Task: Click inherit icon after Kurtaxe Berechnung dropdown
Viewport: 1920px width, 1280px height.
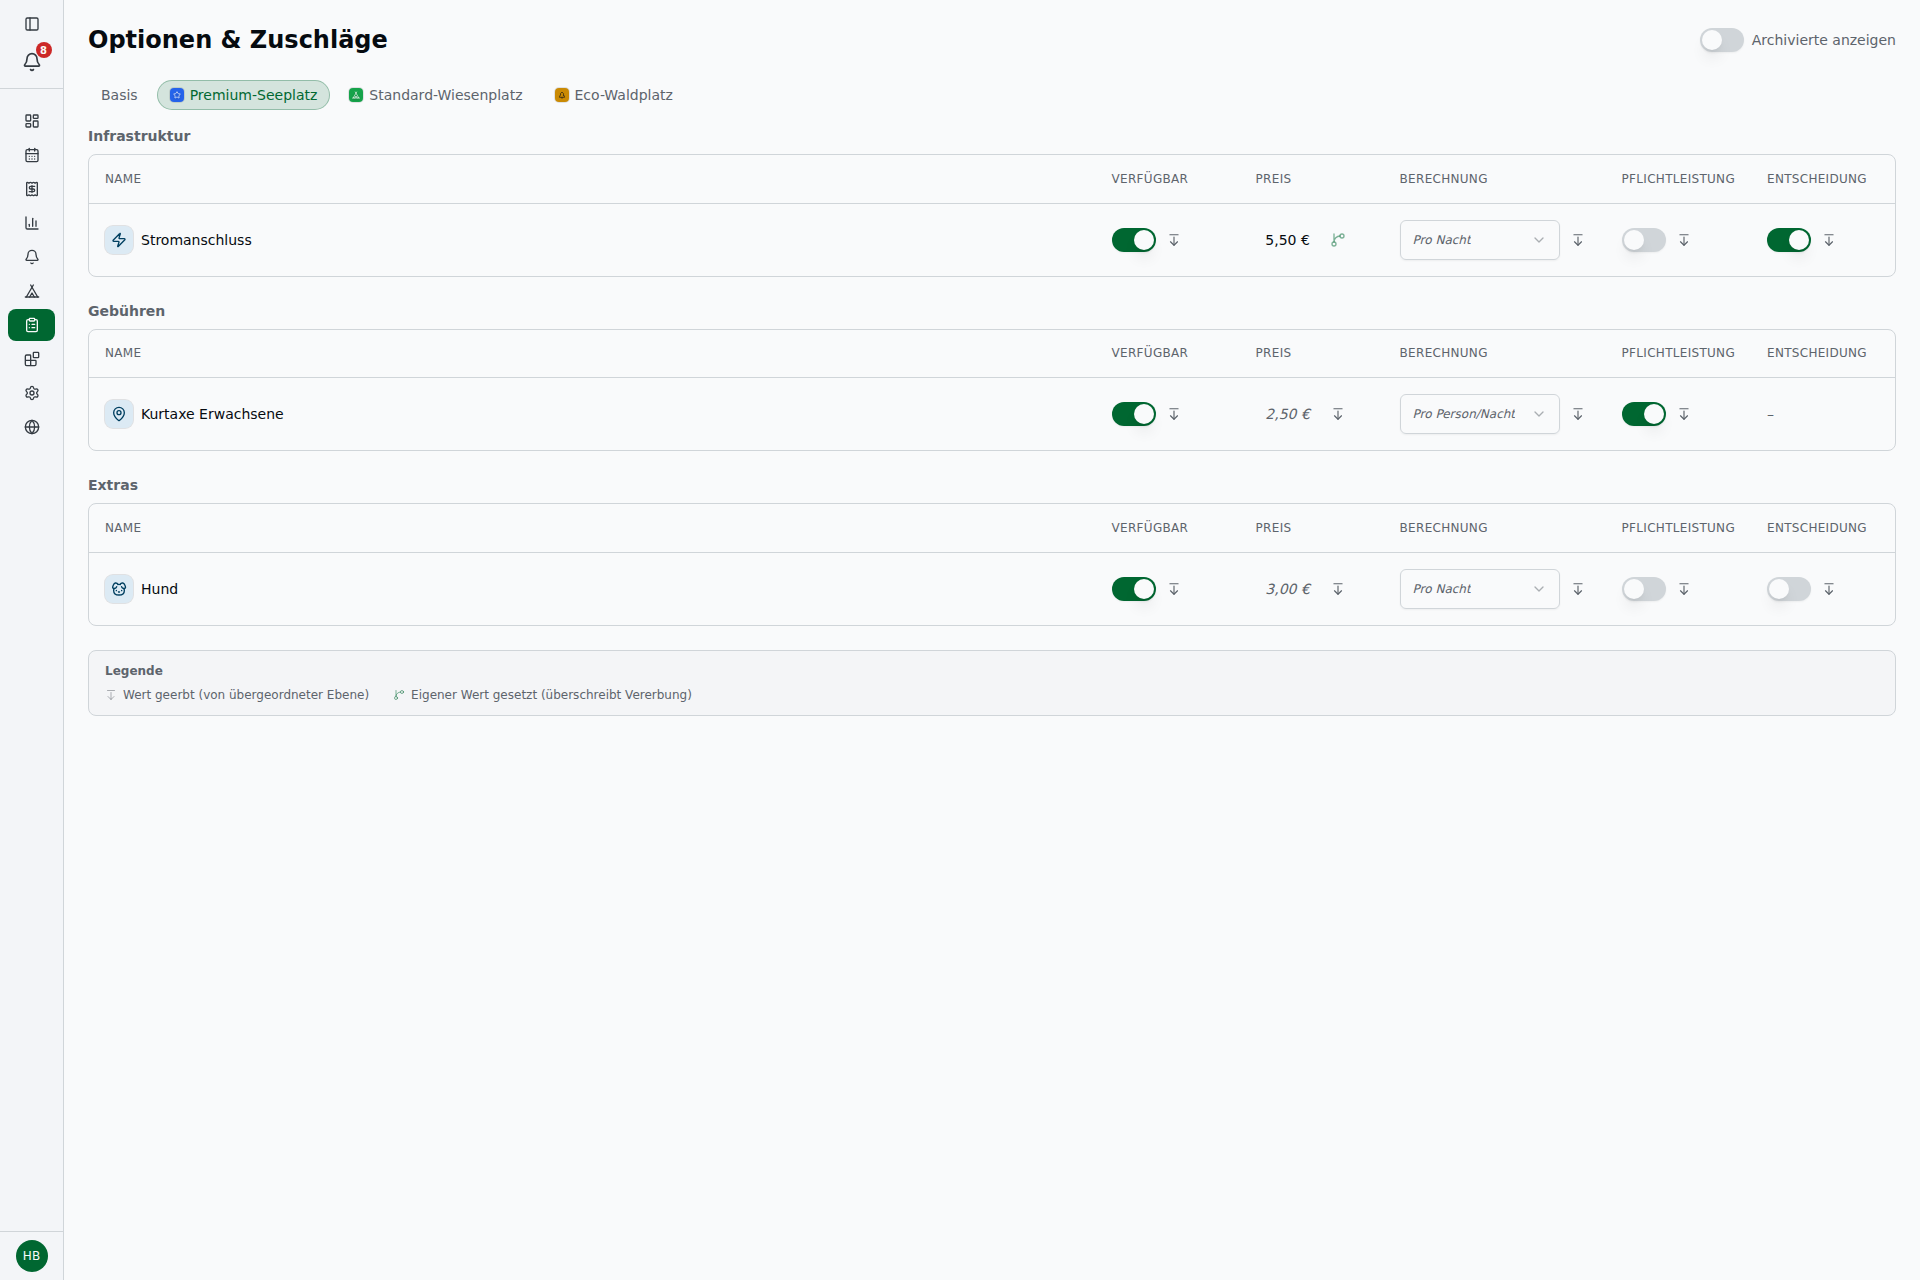Action: (x=1578, y=414)
